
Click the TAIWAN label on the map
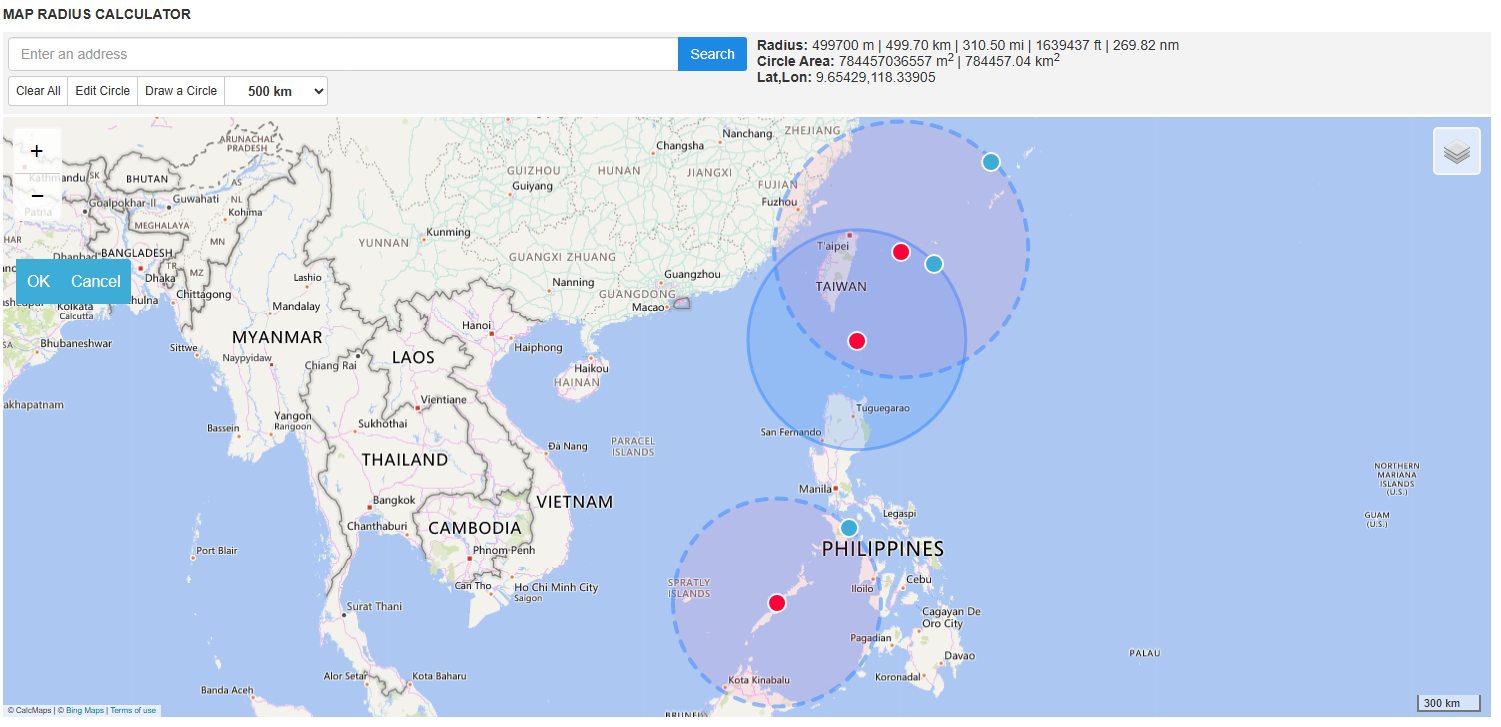pos(841,287)
